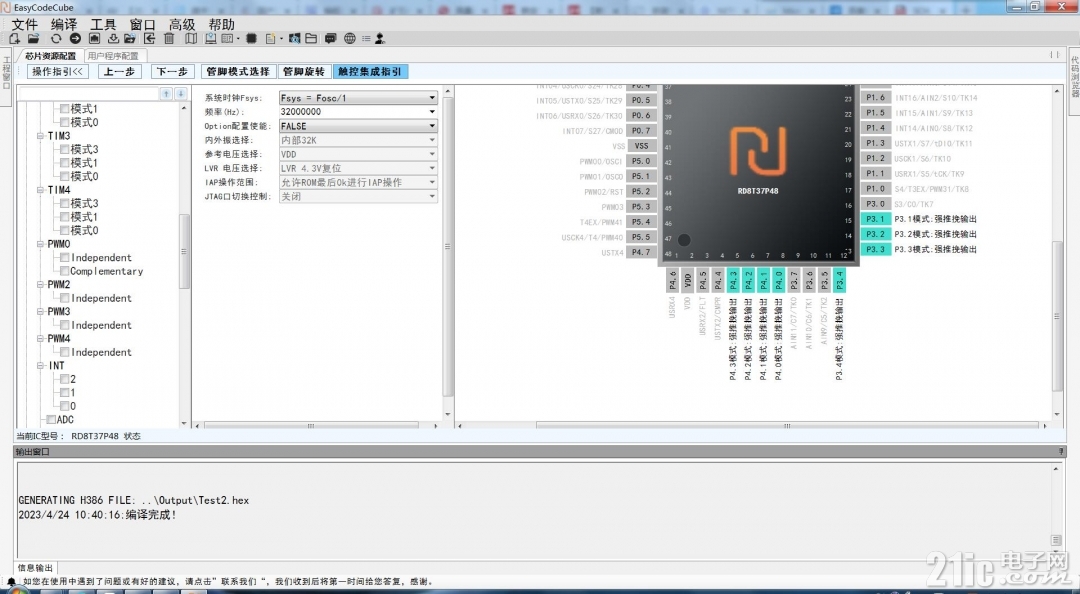Screen dimensions: 1080x594
Task: Check 模式0 under TIM4
Action: (x=65, y=230)
